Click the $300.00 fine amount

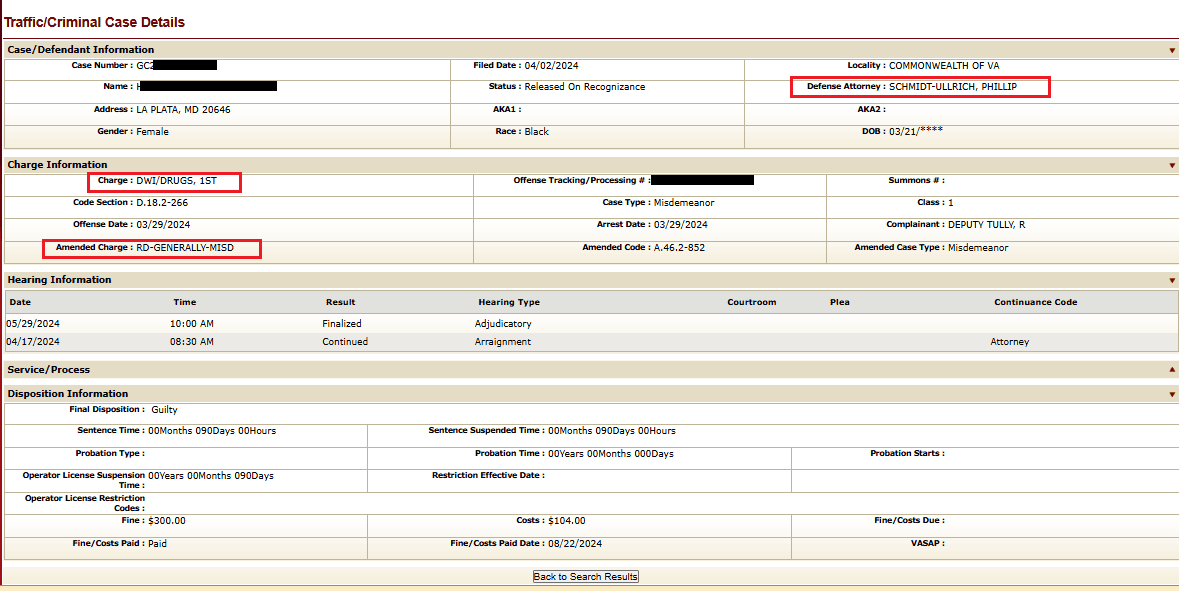(166, 521)
